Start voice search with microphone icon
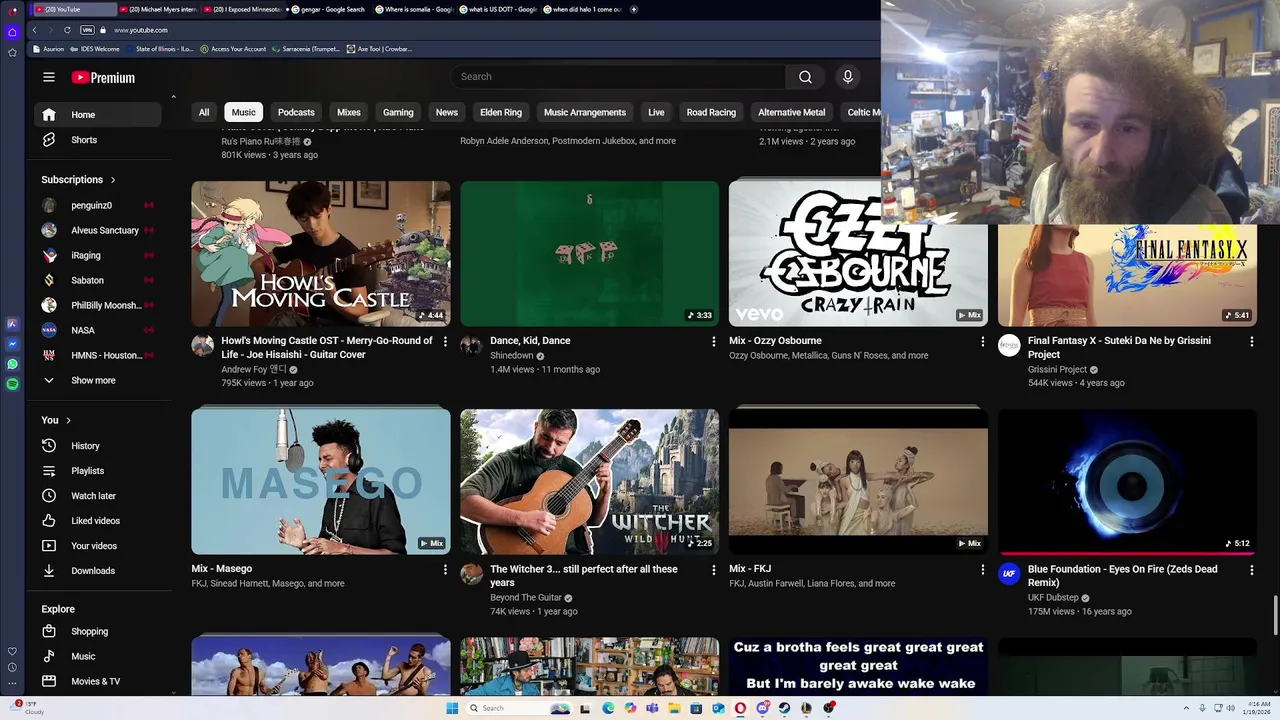Image resolution: width=1280 pixels, height=720 pixels. coord(848,77)
